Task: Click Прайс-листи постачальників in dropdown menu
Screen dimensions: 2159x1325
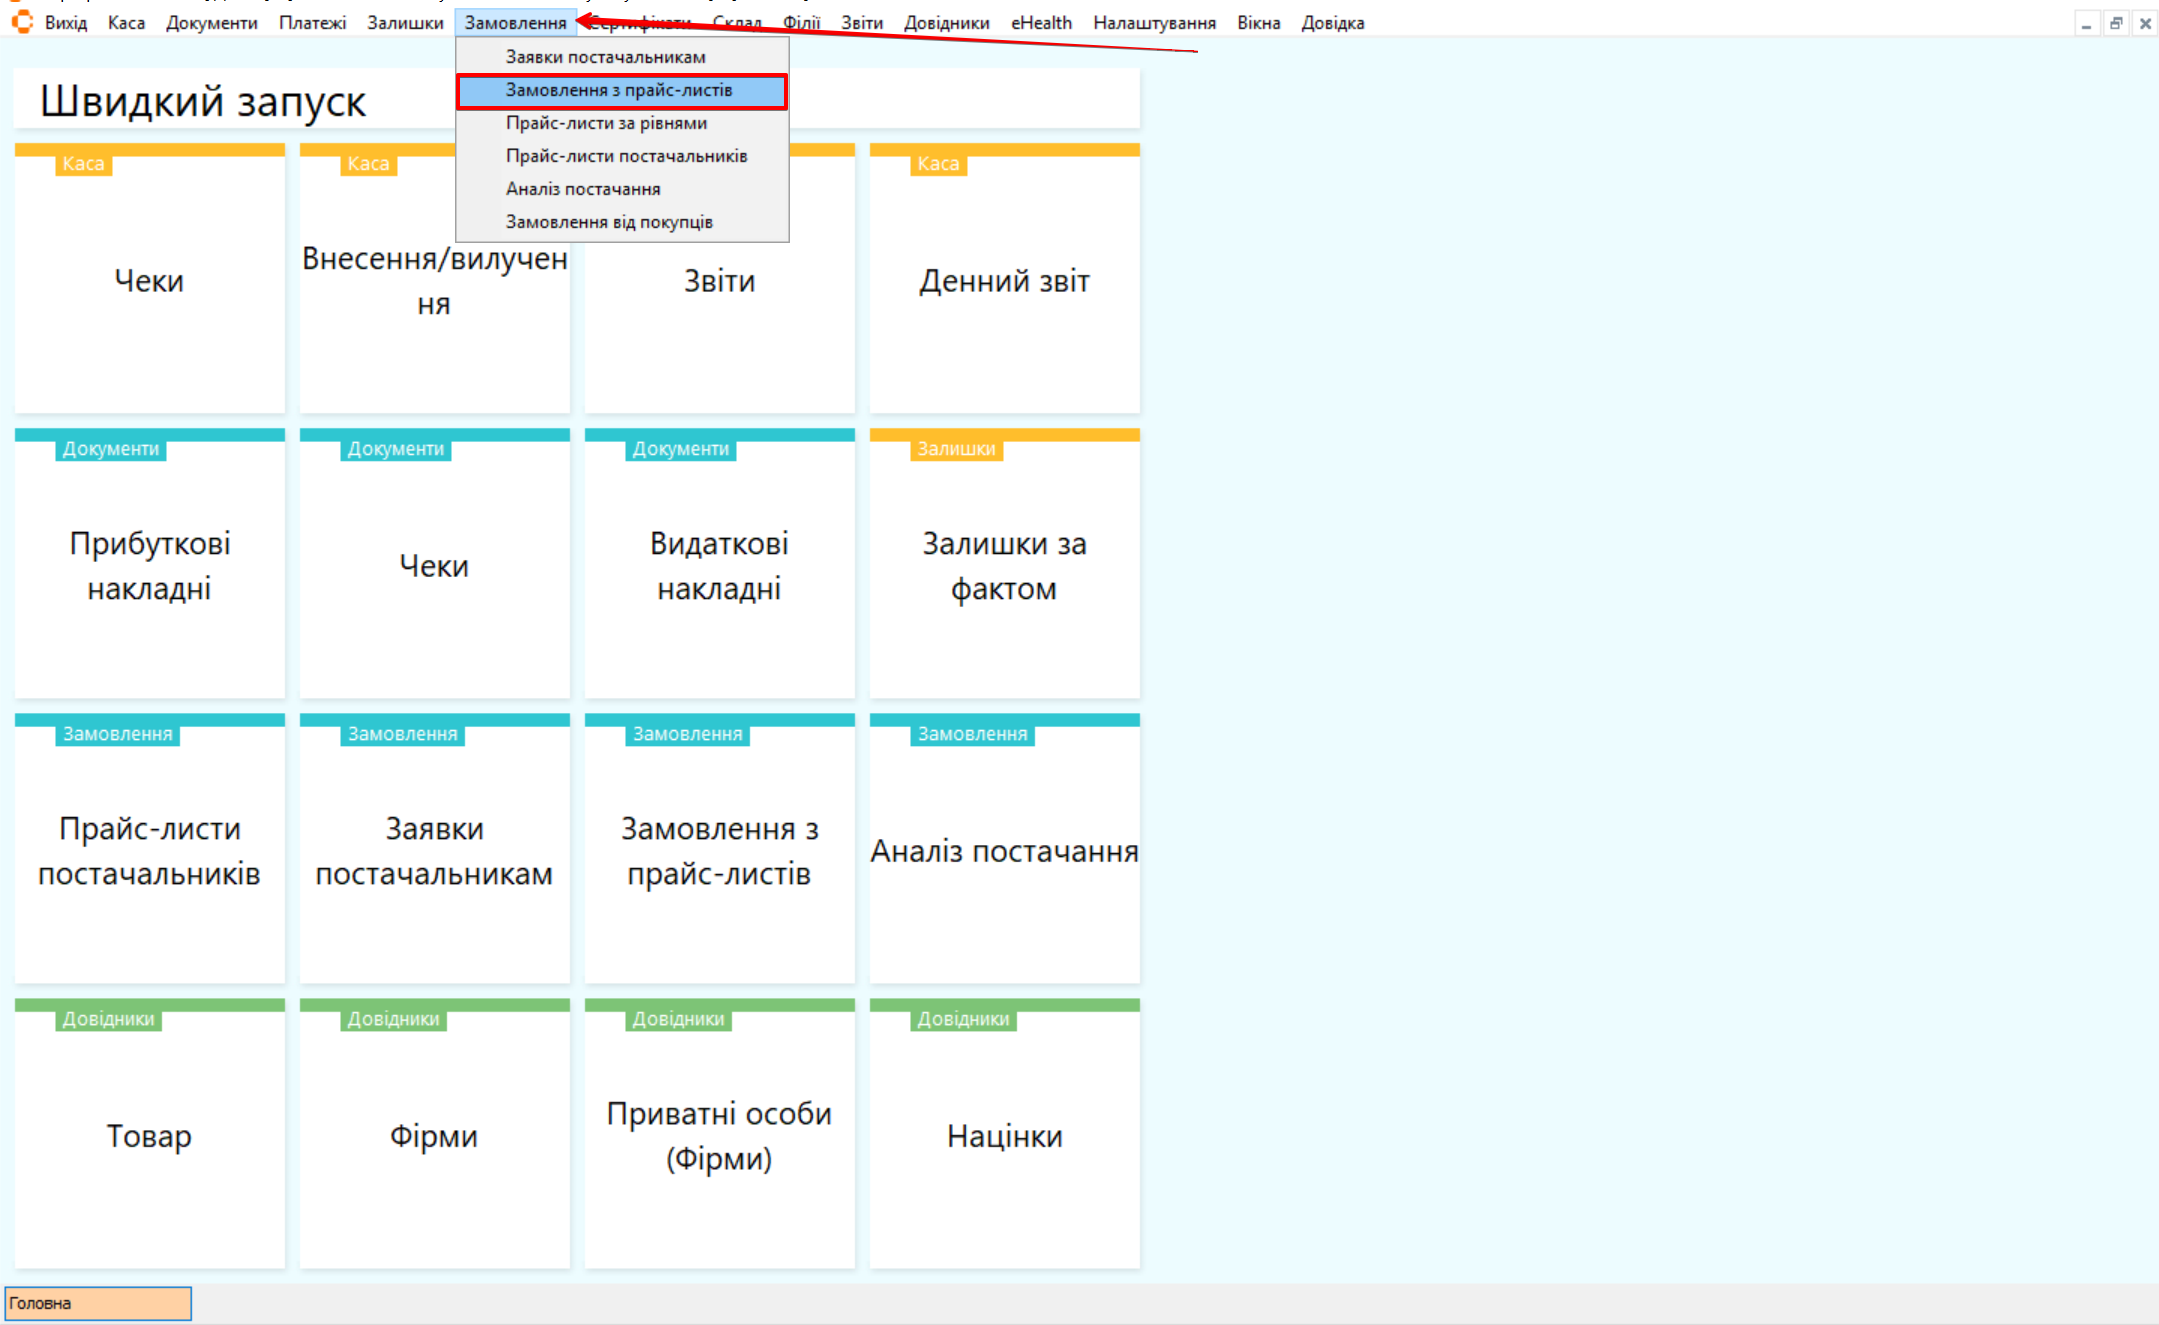Action: pyautogui.click(x=626, y=156)
